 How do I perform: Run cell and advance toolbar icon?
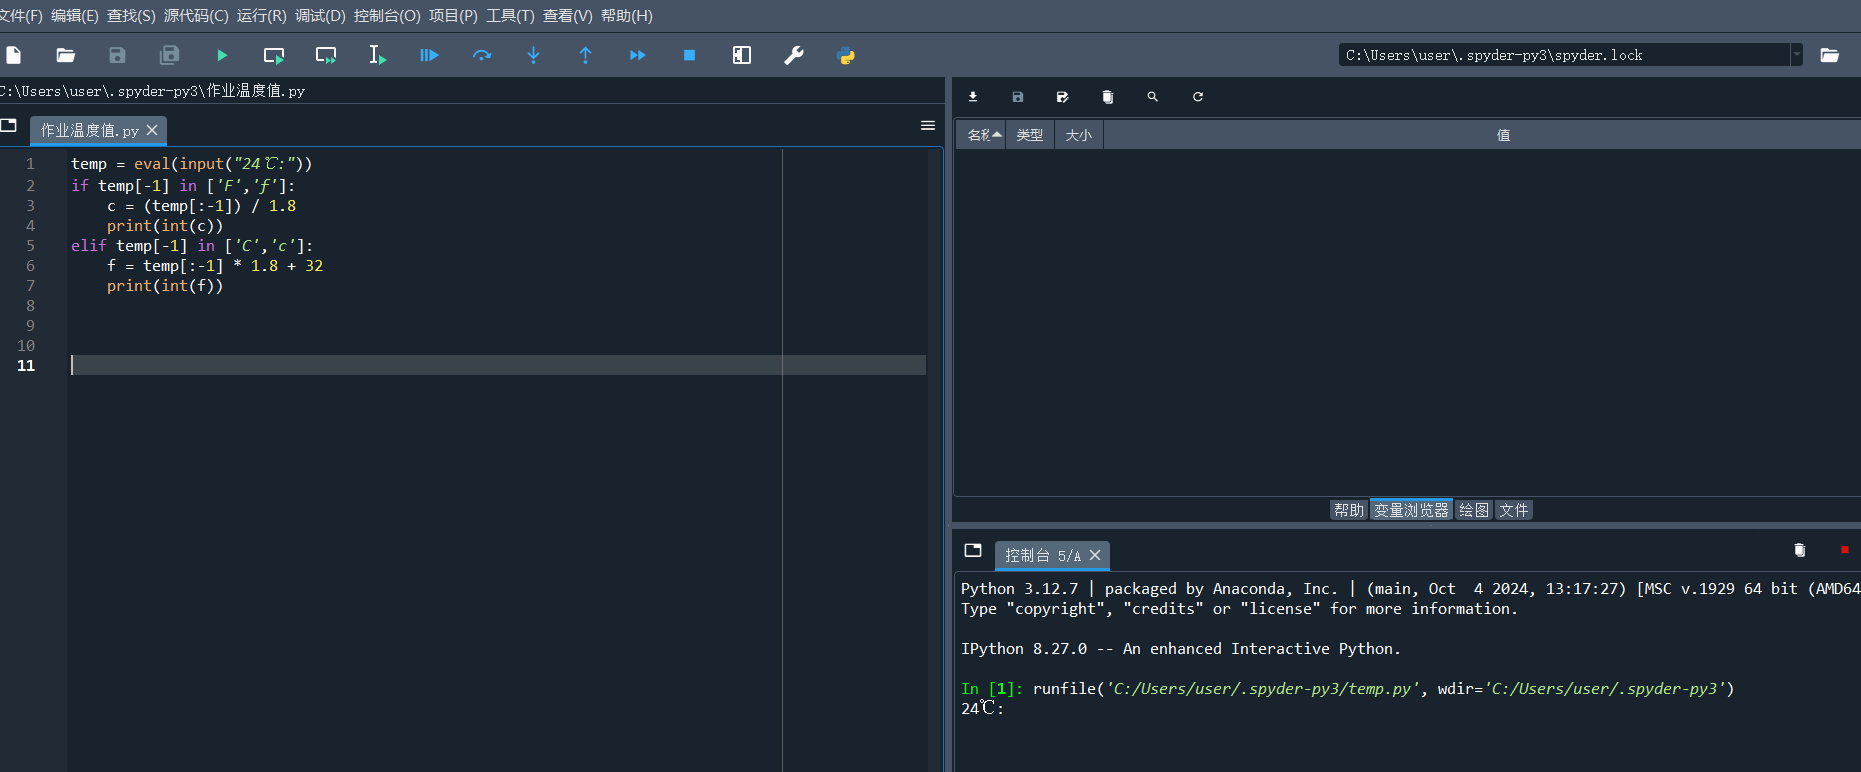(326, 55)
